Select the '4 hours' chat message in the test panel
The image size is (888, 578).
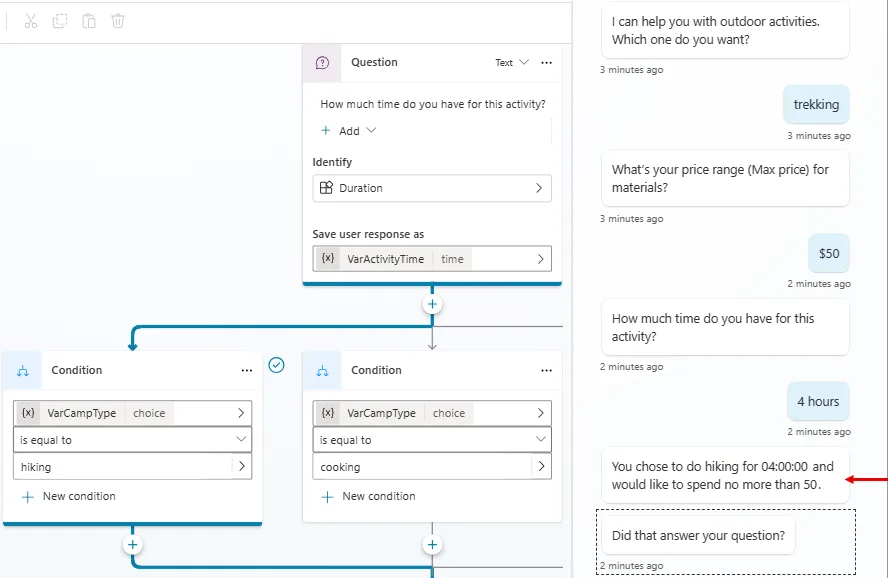[x=818, y=401]
